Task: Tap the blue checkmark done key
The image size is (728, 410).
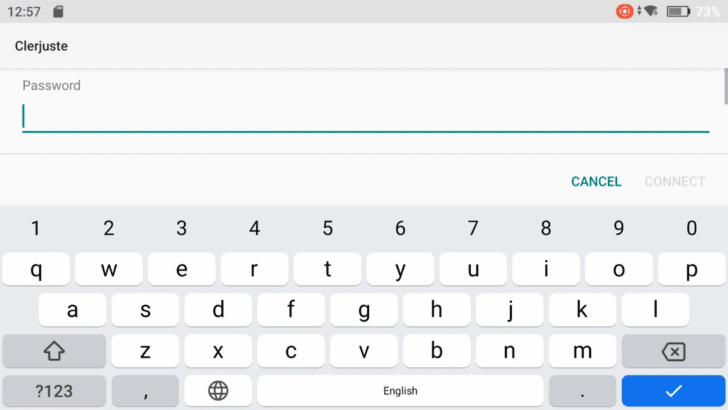Action: coord(673,391)
